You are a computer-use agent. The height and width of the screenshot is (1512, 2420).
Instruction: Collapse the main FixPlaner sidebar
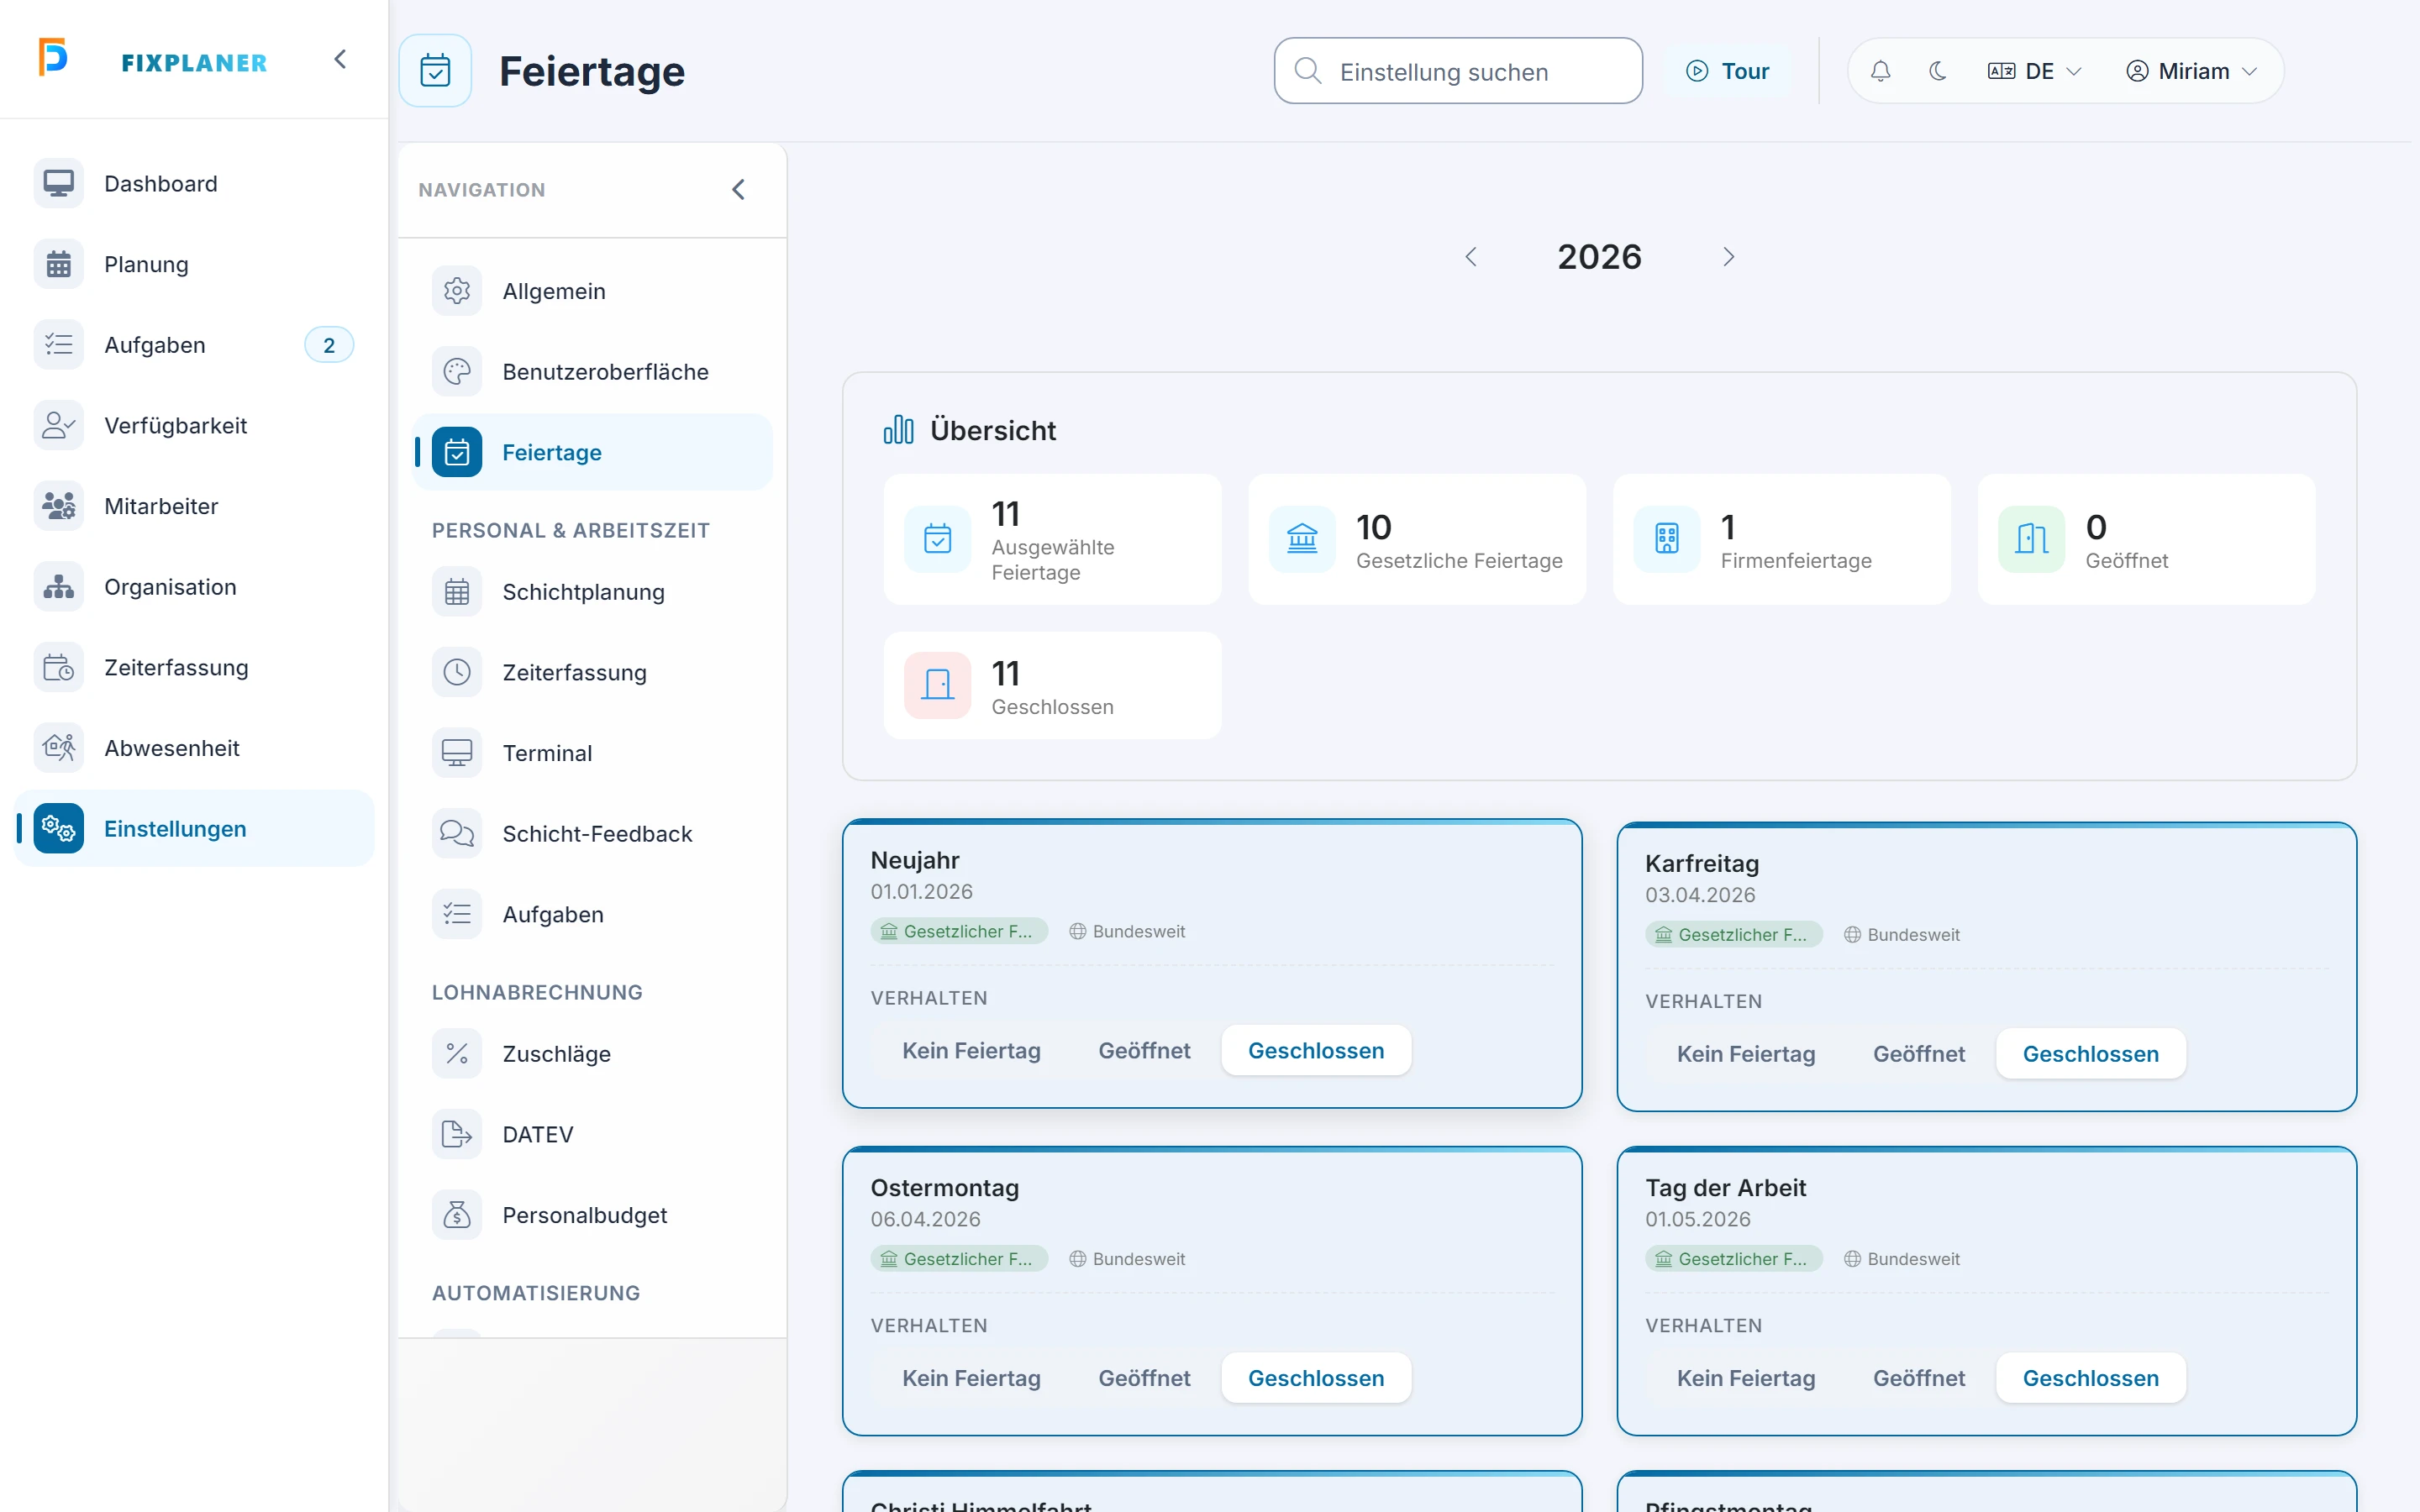341,60
